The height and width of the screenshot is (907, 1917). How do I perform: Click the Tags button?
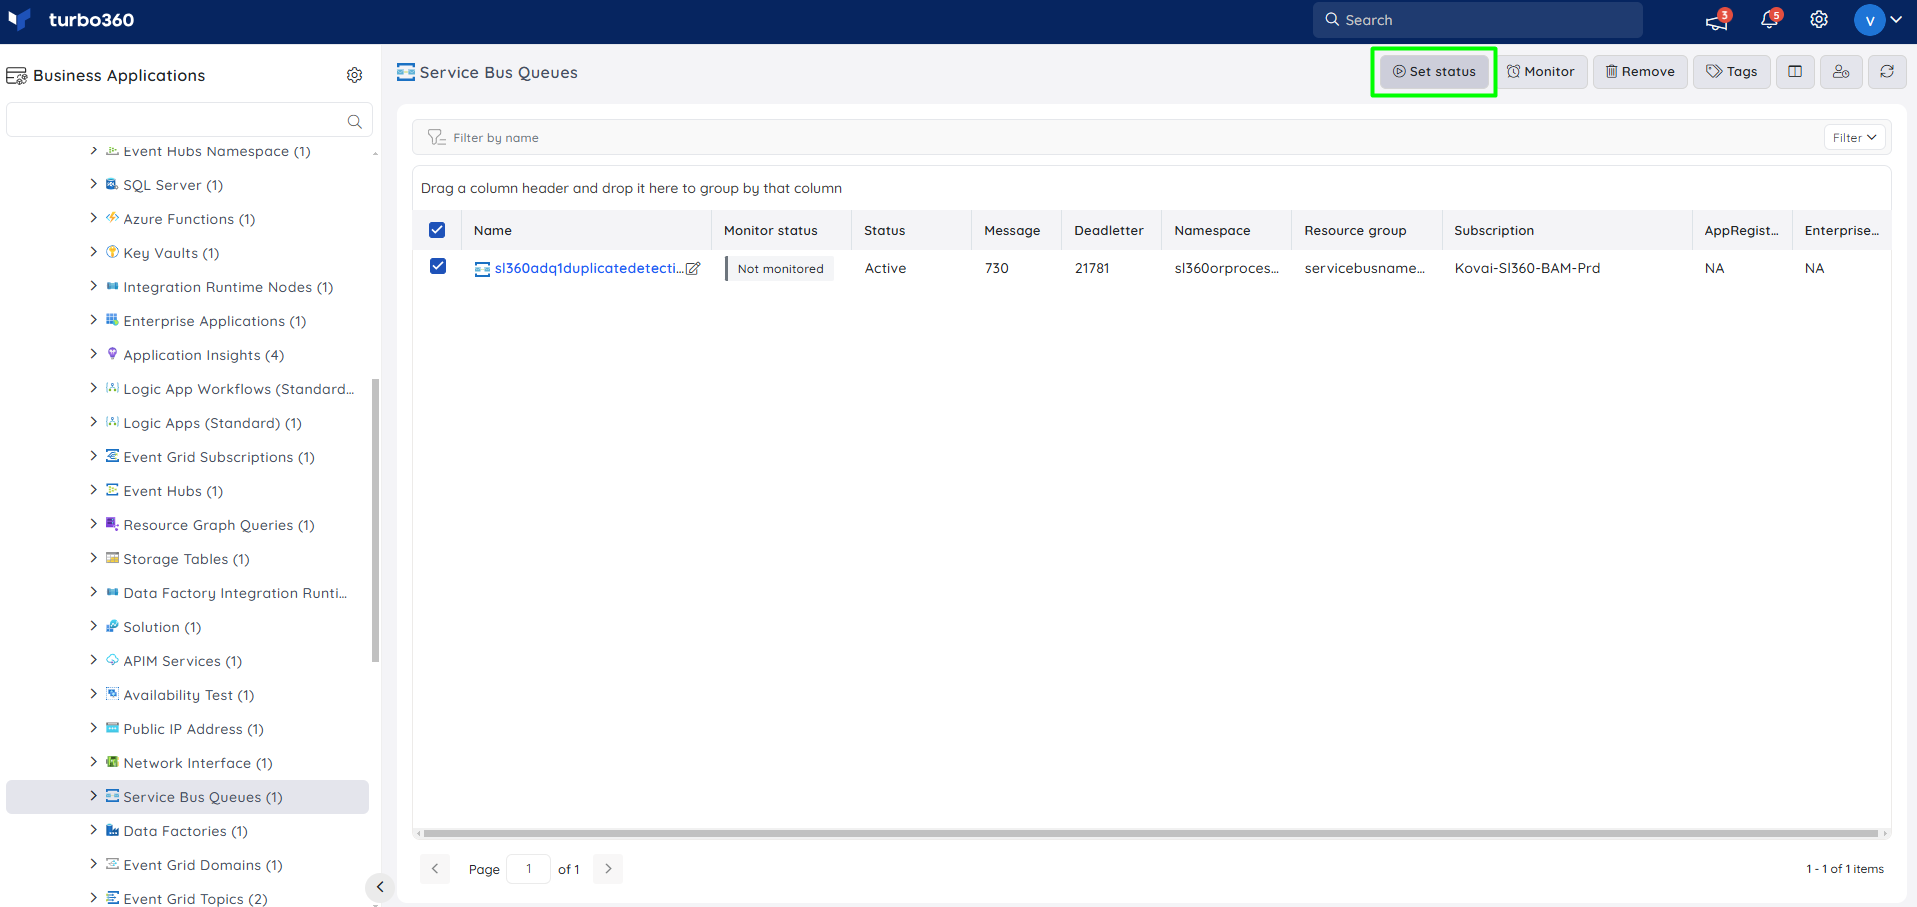click(x=1732, y=72)
